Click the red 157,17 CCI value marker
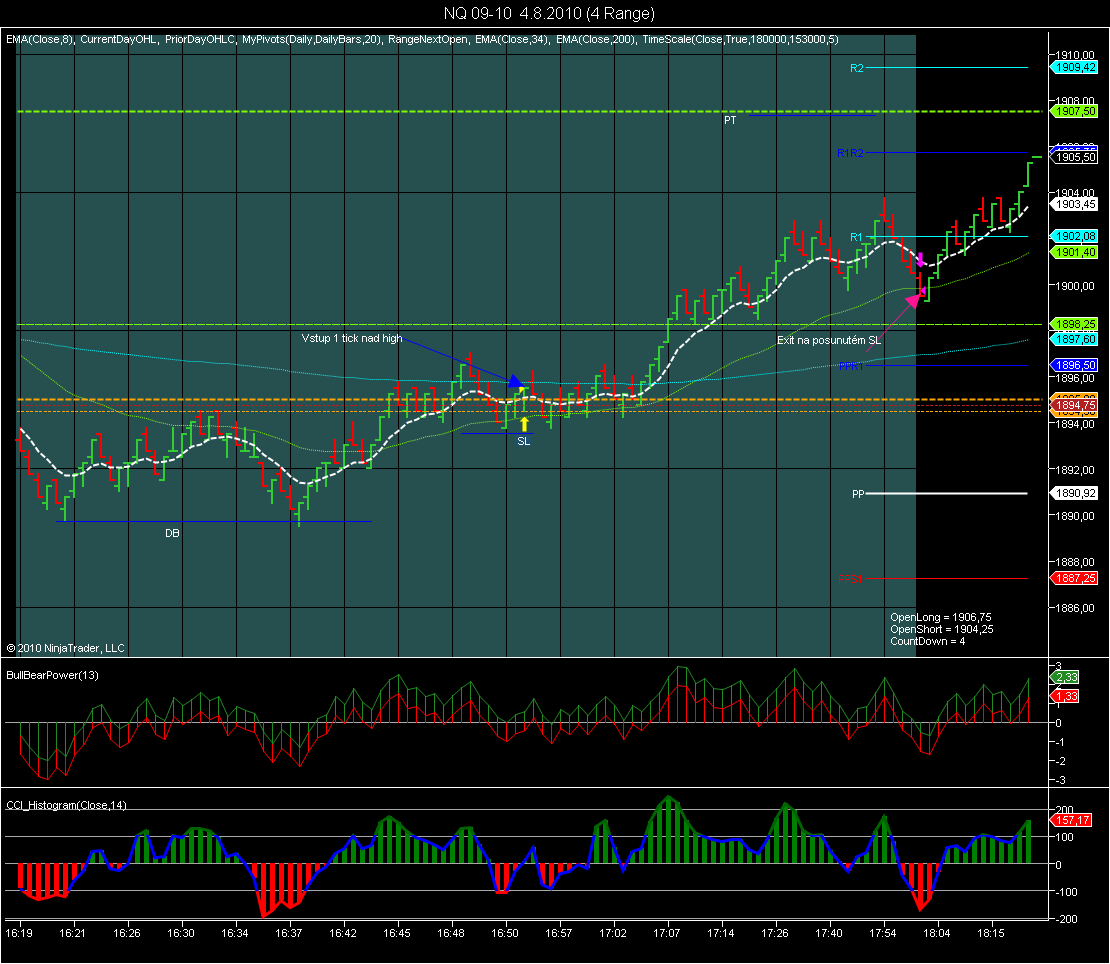 tap(1072, 820)
